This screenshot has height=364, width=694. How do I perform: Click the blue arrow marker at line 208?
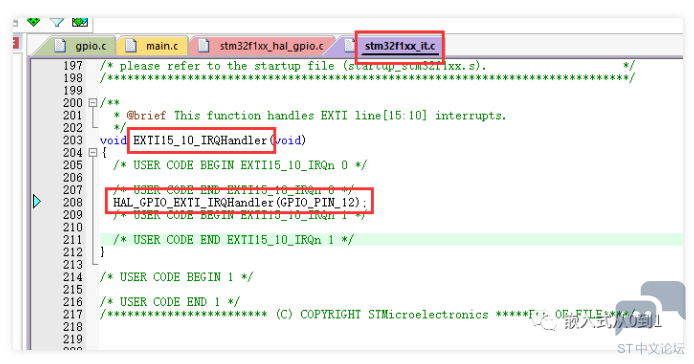point(37,202)
